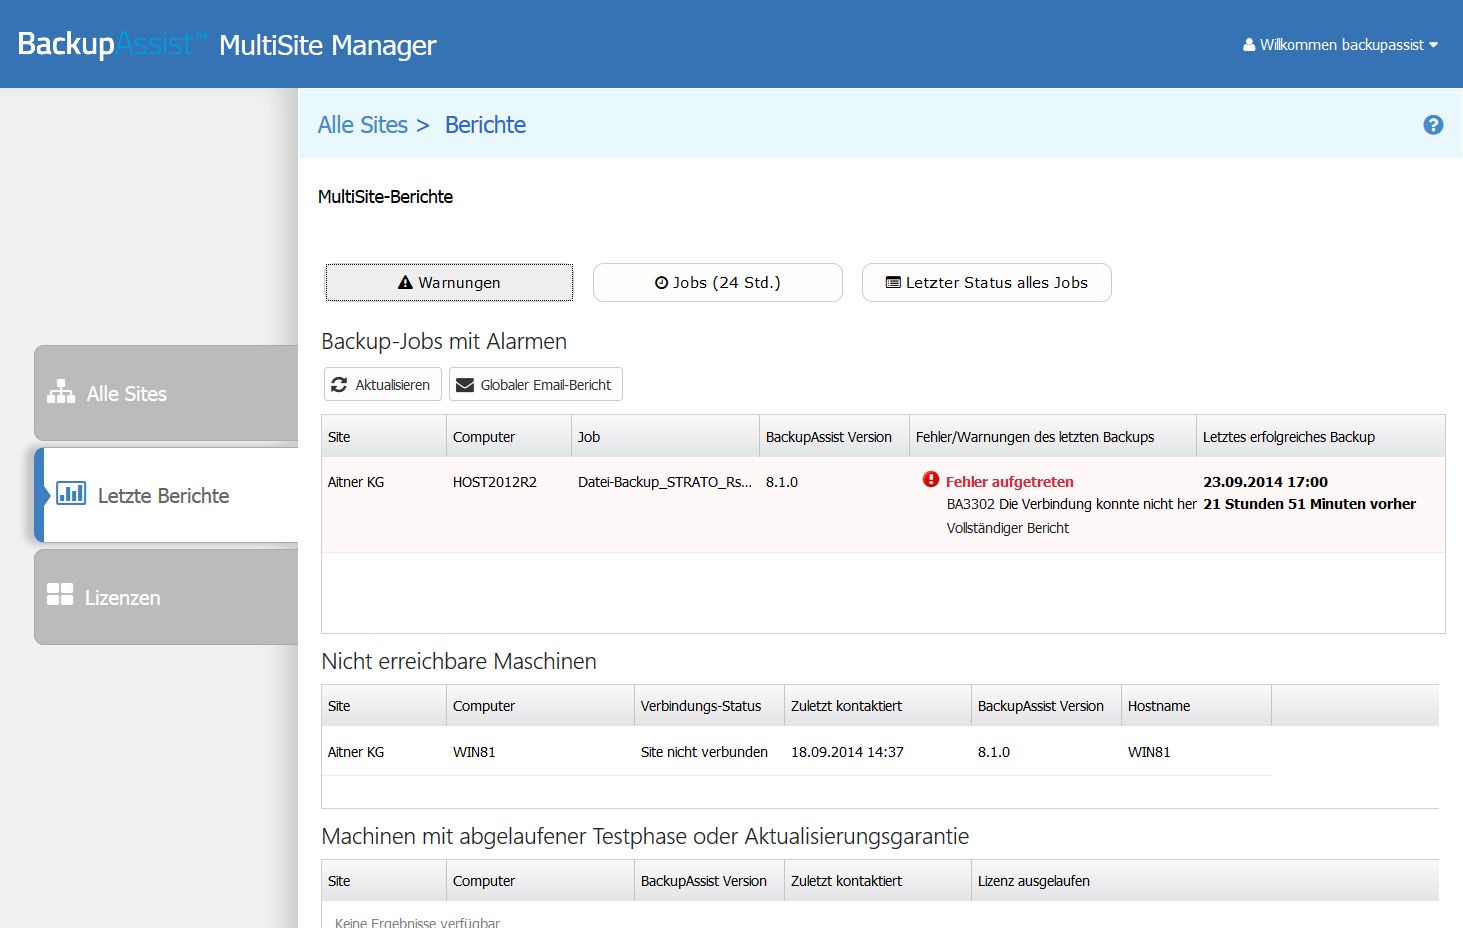Click the BA3302 error message text
Image resolution: width=1463 pixels, height=928 pixels.
[1071, 504]
